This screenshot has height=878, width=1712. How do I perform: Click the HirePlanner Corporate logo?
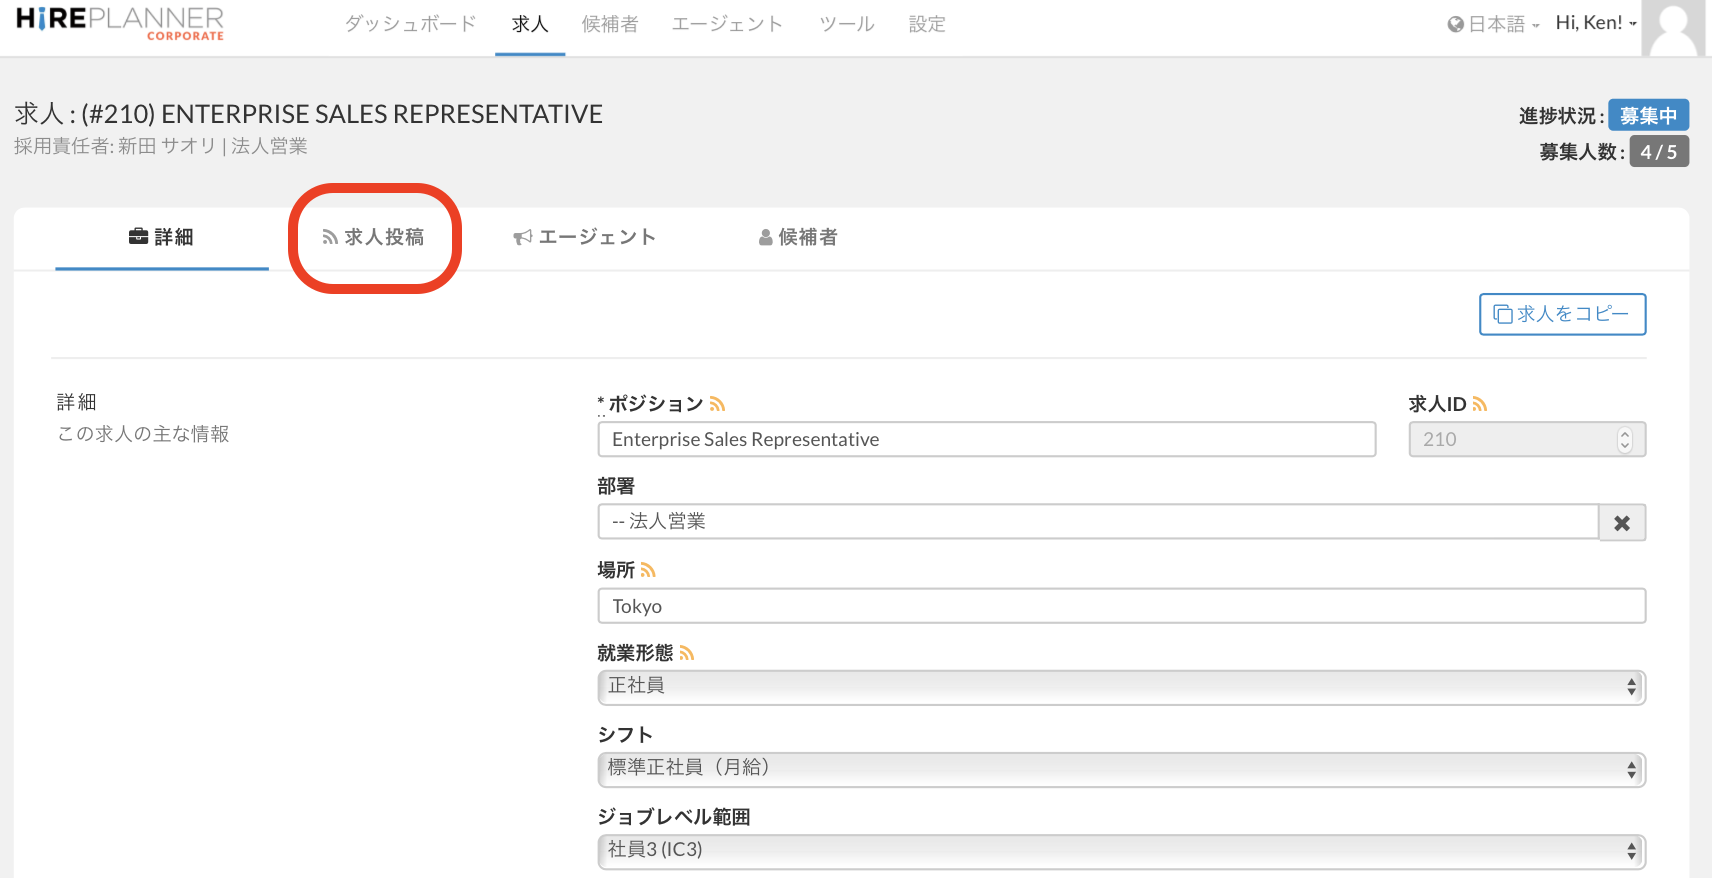(x=120, y=23)
